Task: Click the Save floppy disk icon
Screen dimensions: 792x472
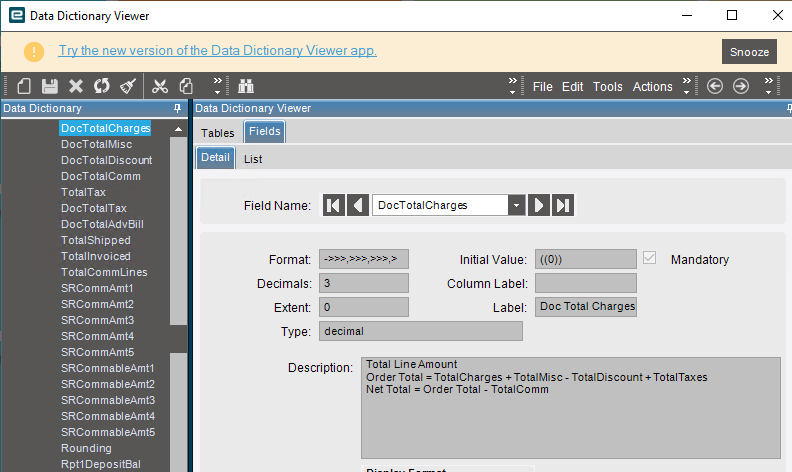Action: pyautogui.click(x=50, y=86)
